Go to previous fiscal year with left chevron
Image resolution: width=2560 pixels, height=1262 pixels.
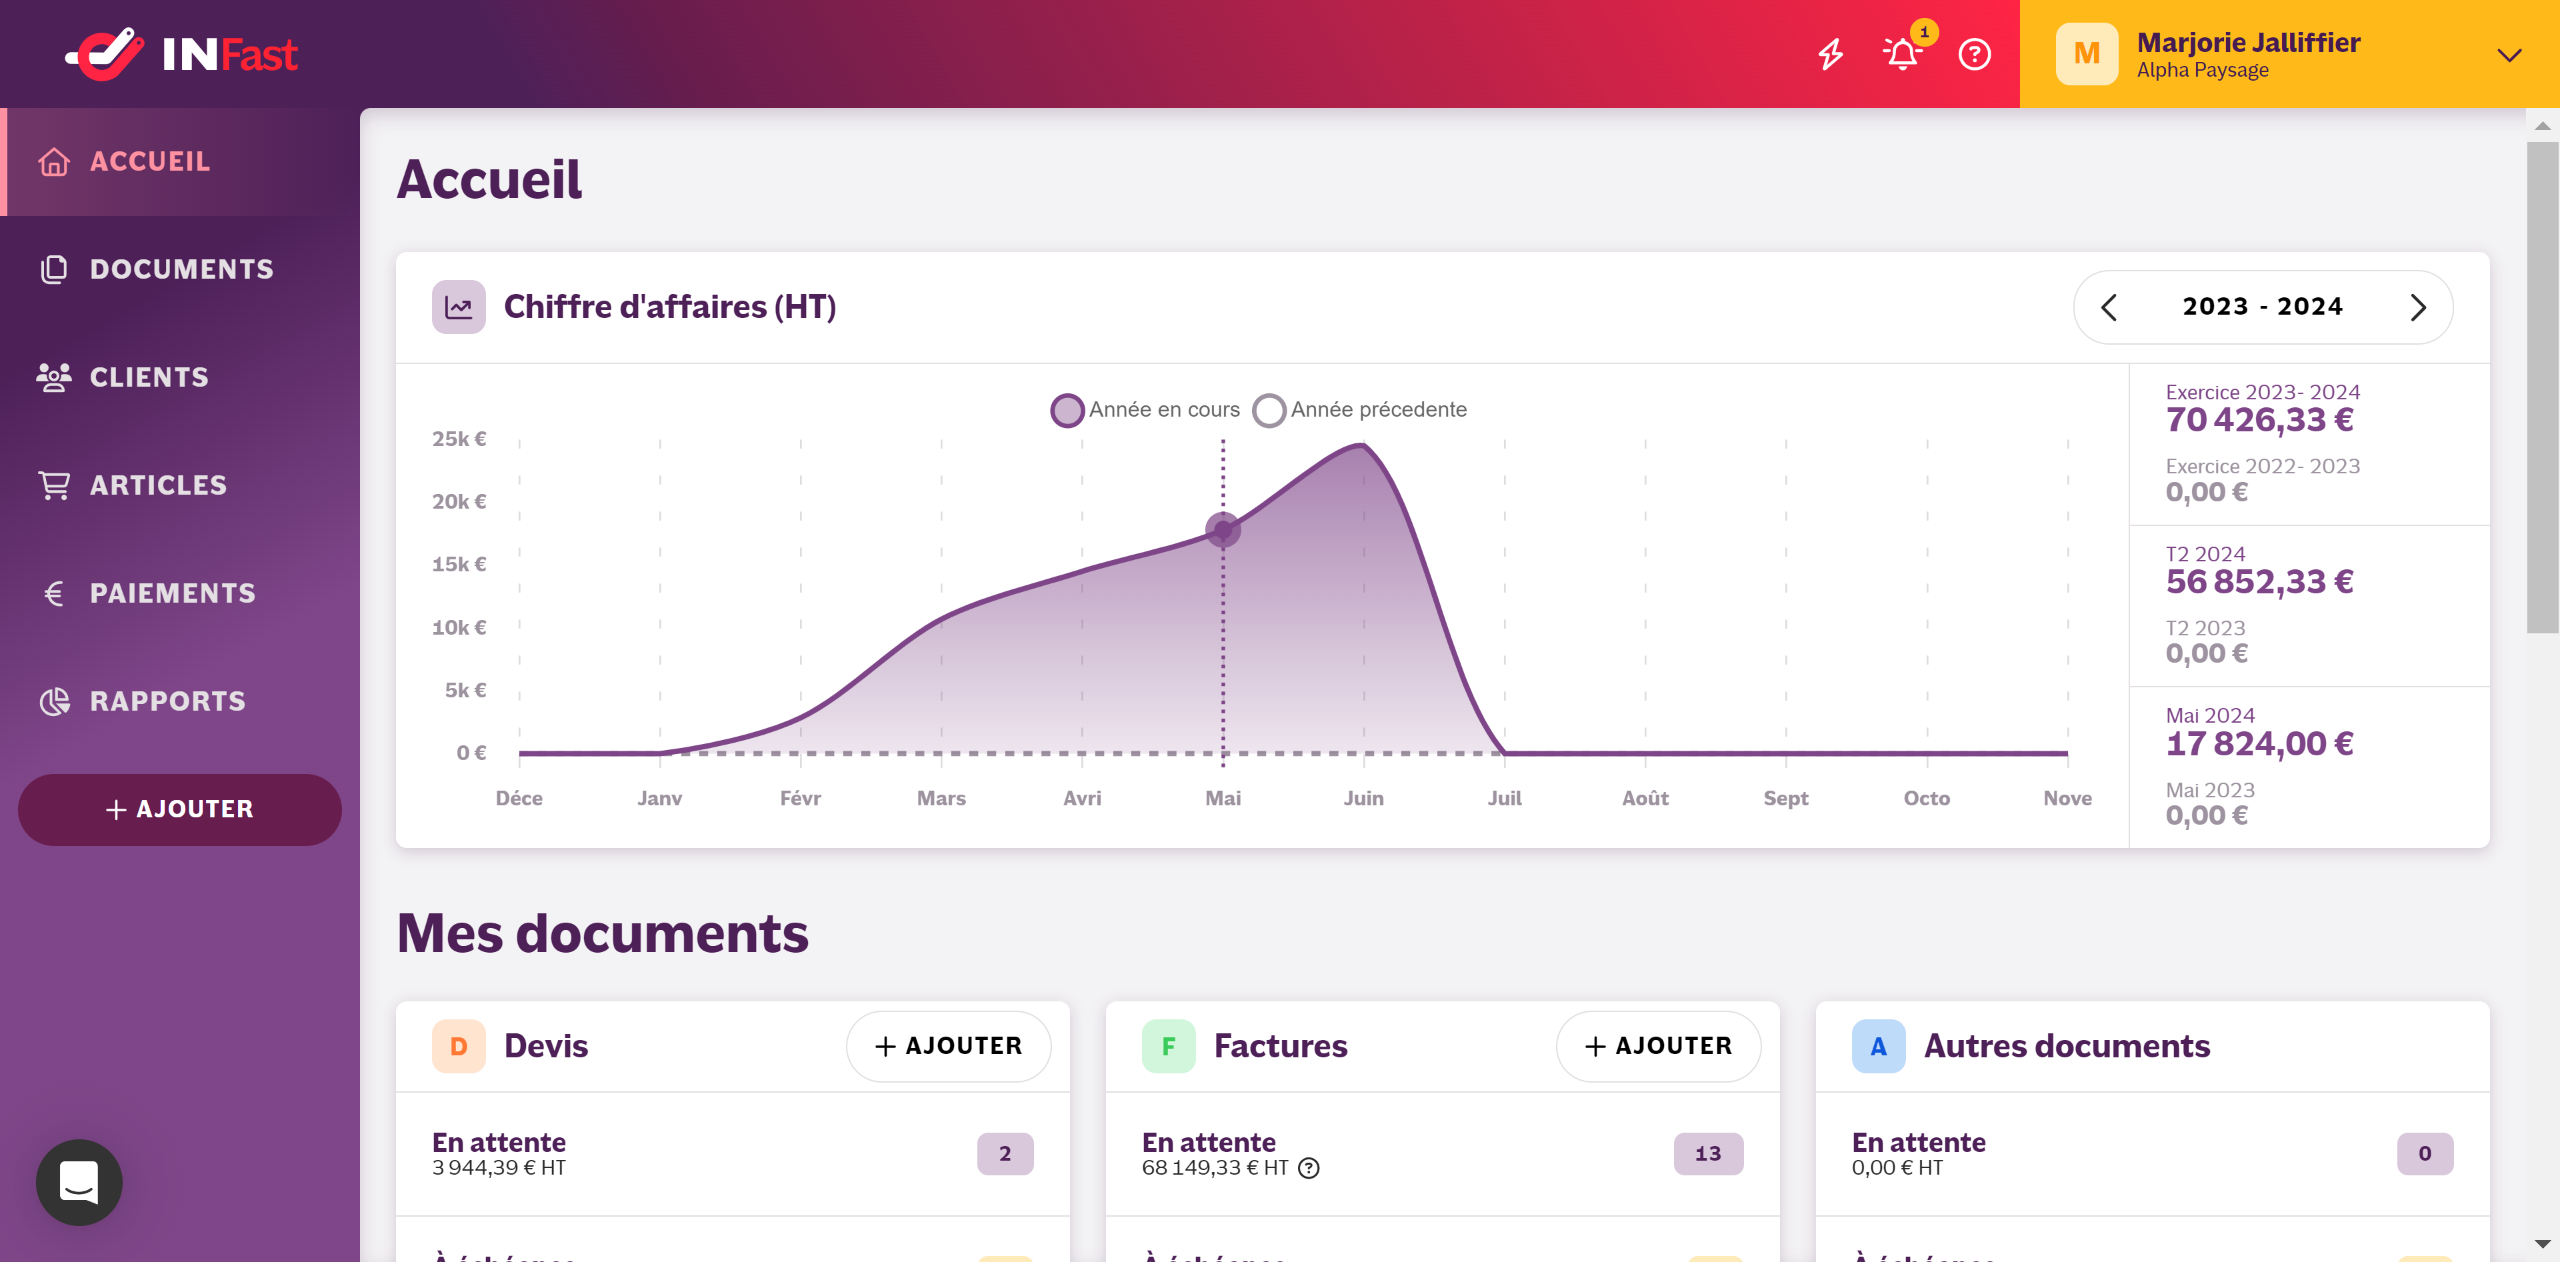(x=2109, y=307)
